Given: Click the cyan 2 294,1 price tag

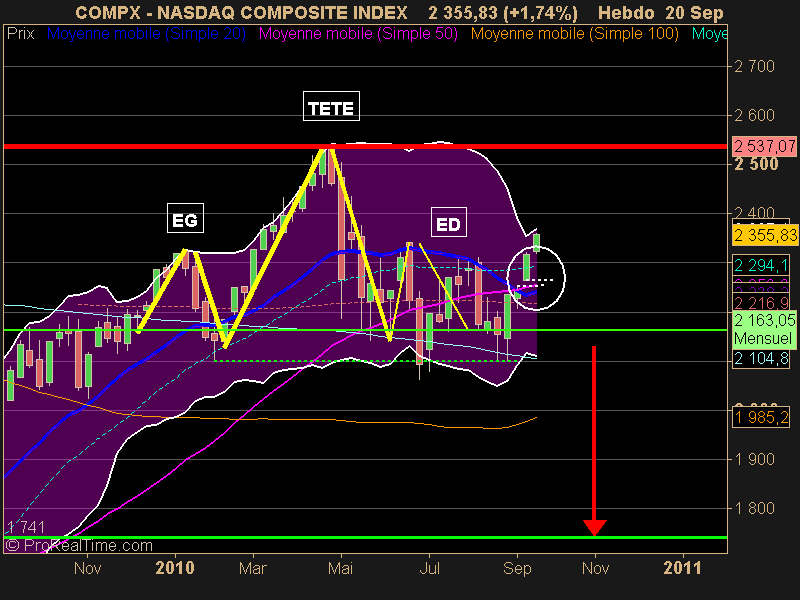Looking at the screenshot, I should click(760, 265).
